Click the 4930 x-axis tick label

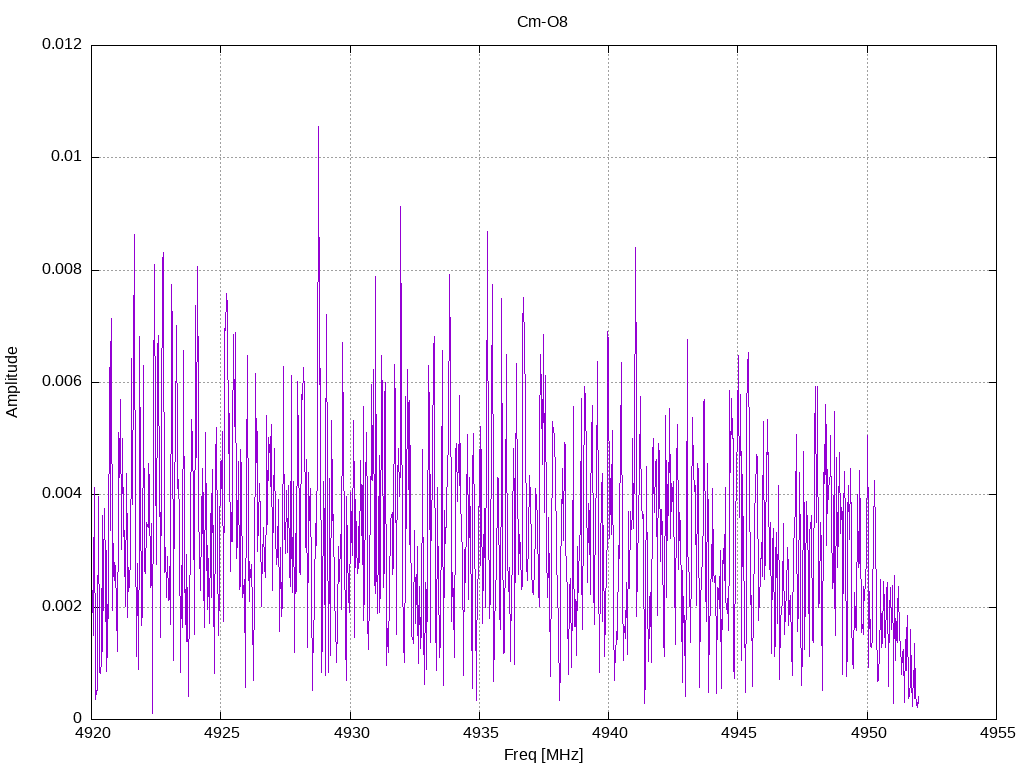click(x=351, y=733)
